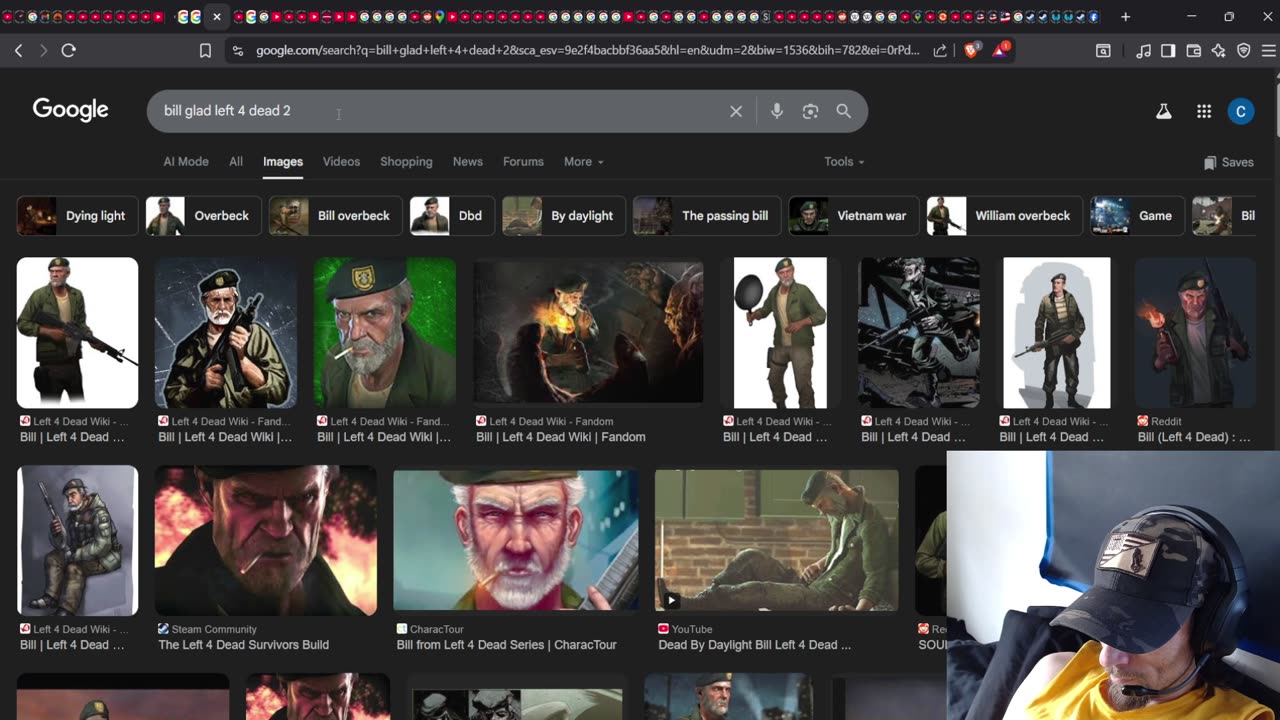Viewport: 1280px width, 720px height.
Task: Open 'Bill (Left 4 Dead) :' Reddit link
Action: (x=1194, y=437)
